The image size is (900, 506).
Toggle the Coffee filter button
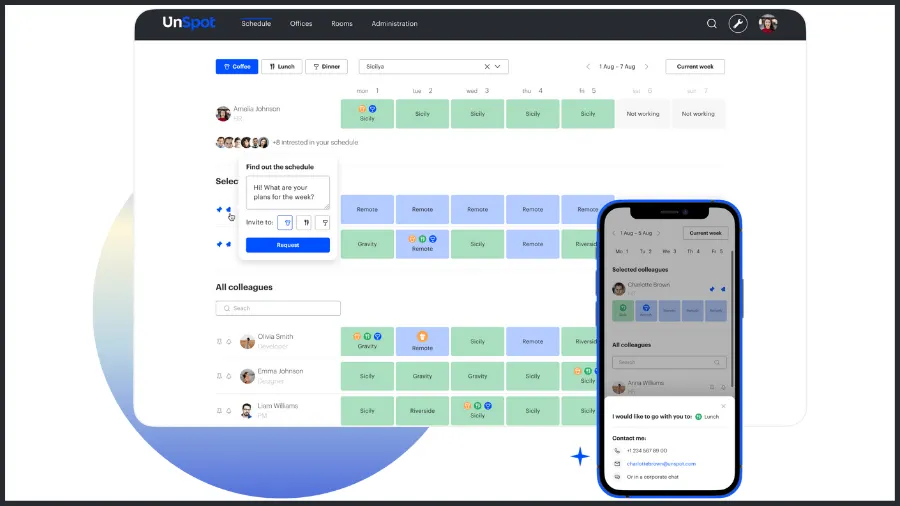pos(237,67)
